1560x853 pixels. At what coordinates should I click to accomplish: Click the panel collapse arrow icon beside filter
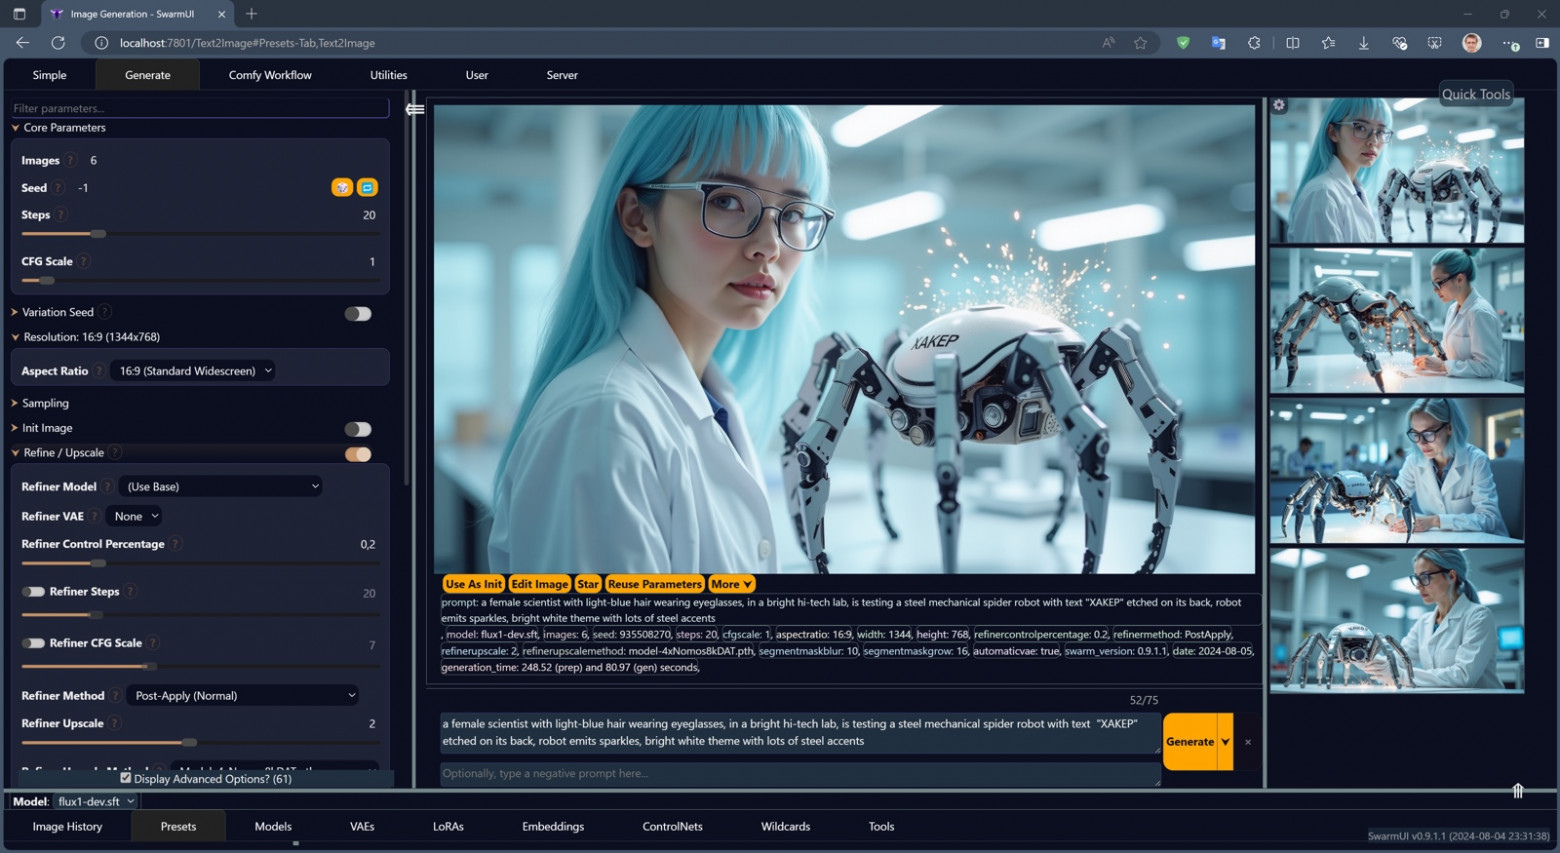pyautogui.click(x=415, y=109)
